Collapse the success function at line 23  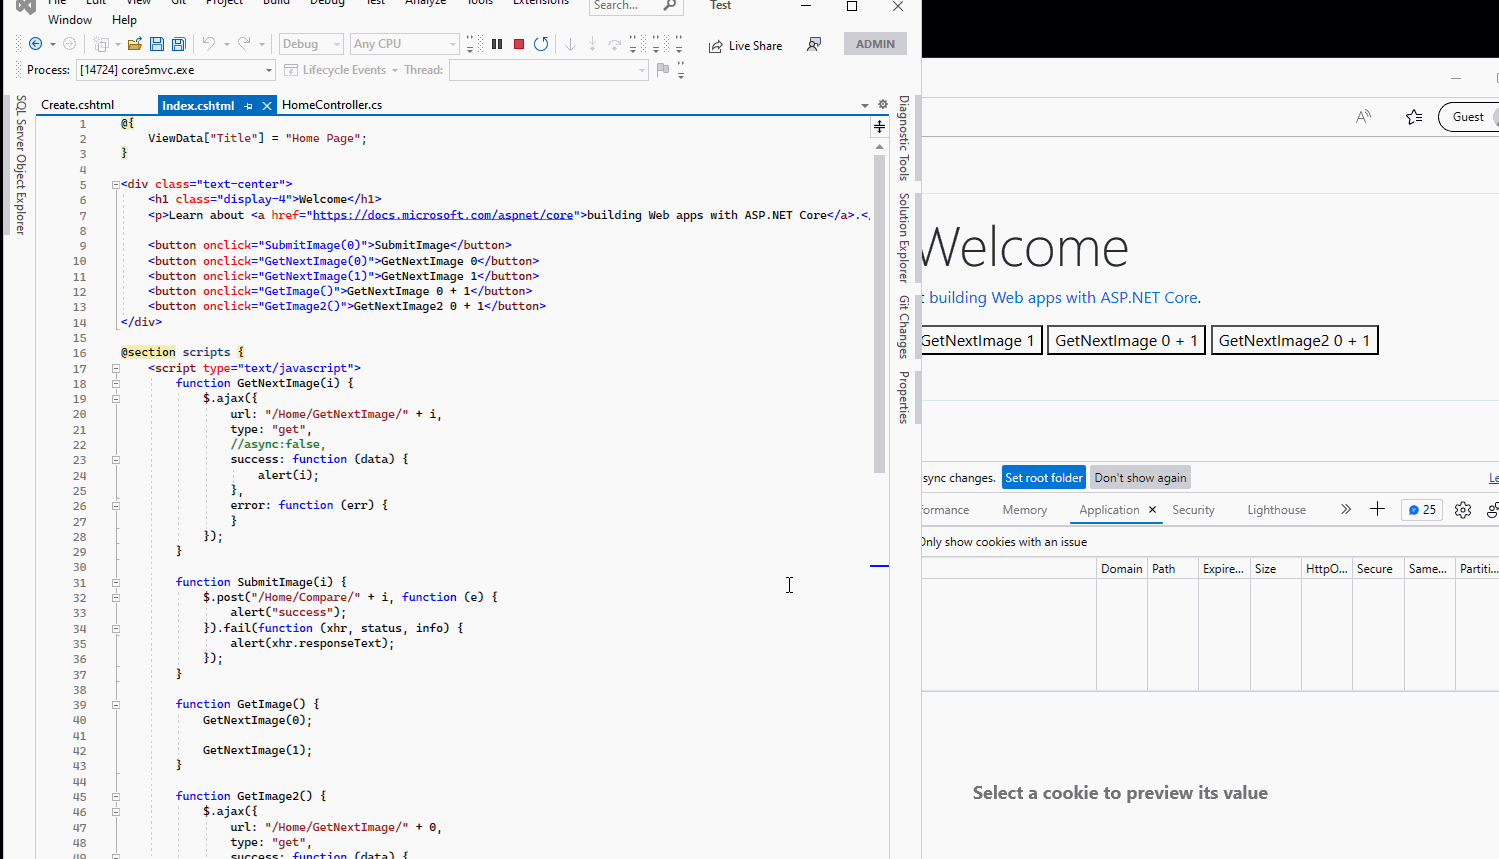[x=116, y=460]
